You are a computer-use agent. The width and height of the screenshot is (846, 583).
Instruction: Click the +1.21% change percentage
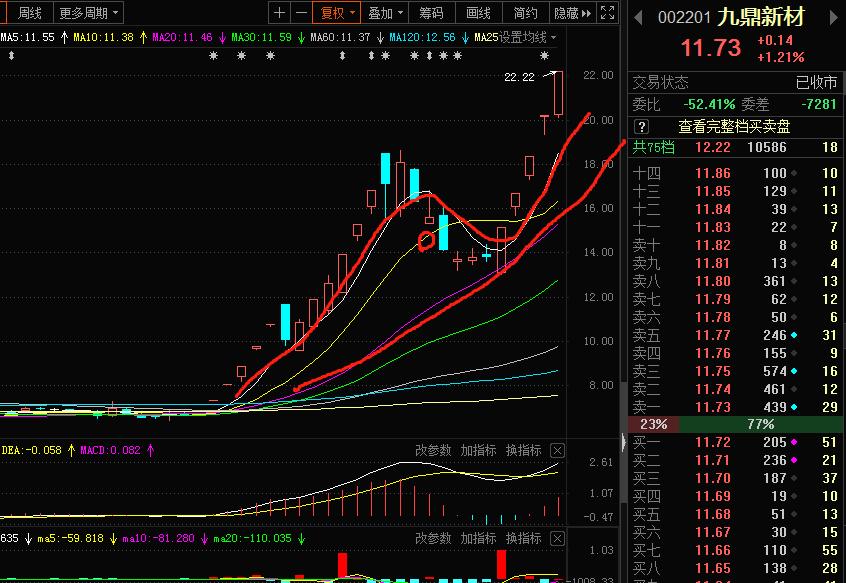781,57
